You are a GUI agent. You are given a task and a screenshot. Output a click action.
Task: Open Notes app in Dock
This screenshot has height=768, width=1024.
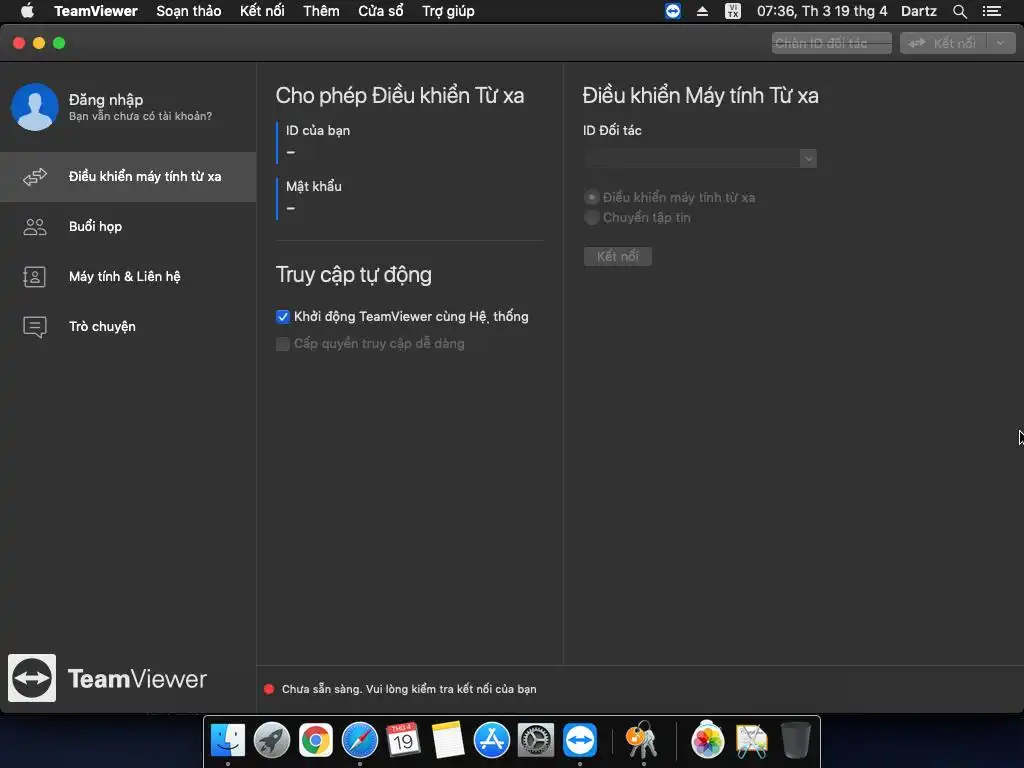(447, 741)
